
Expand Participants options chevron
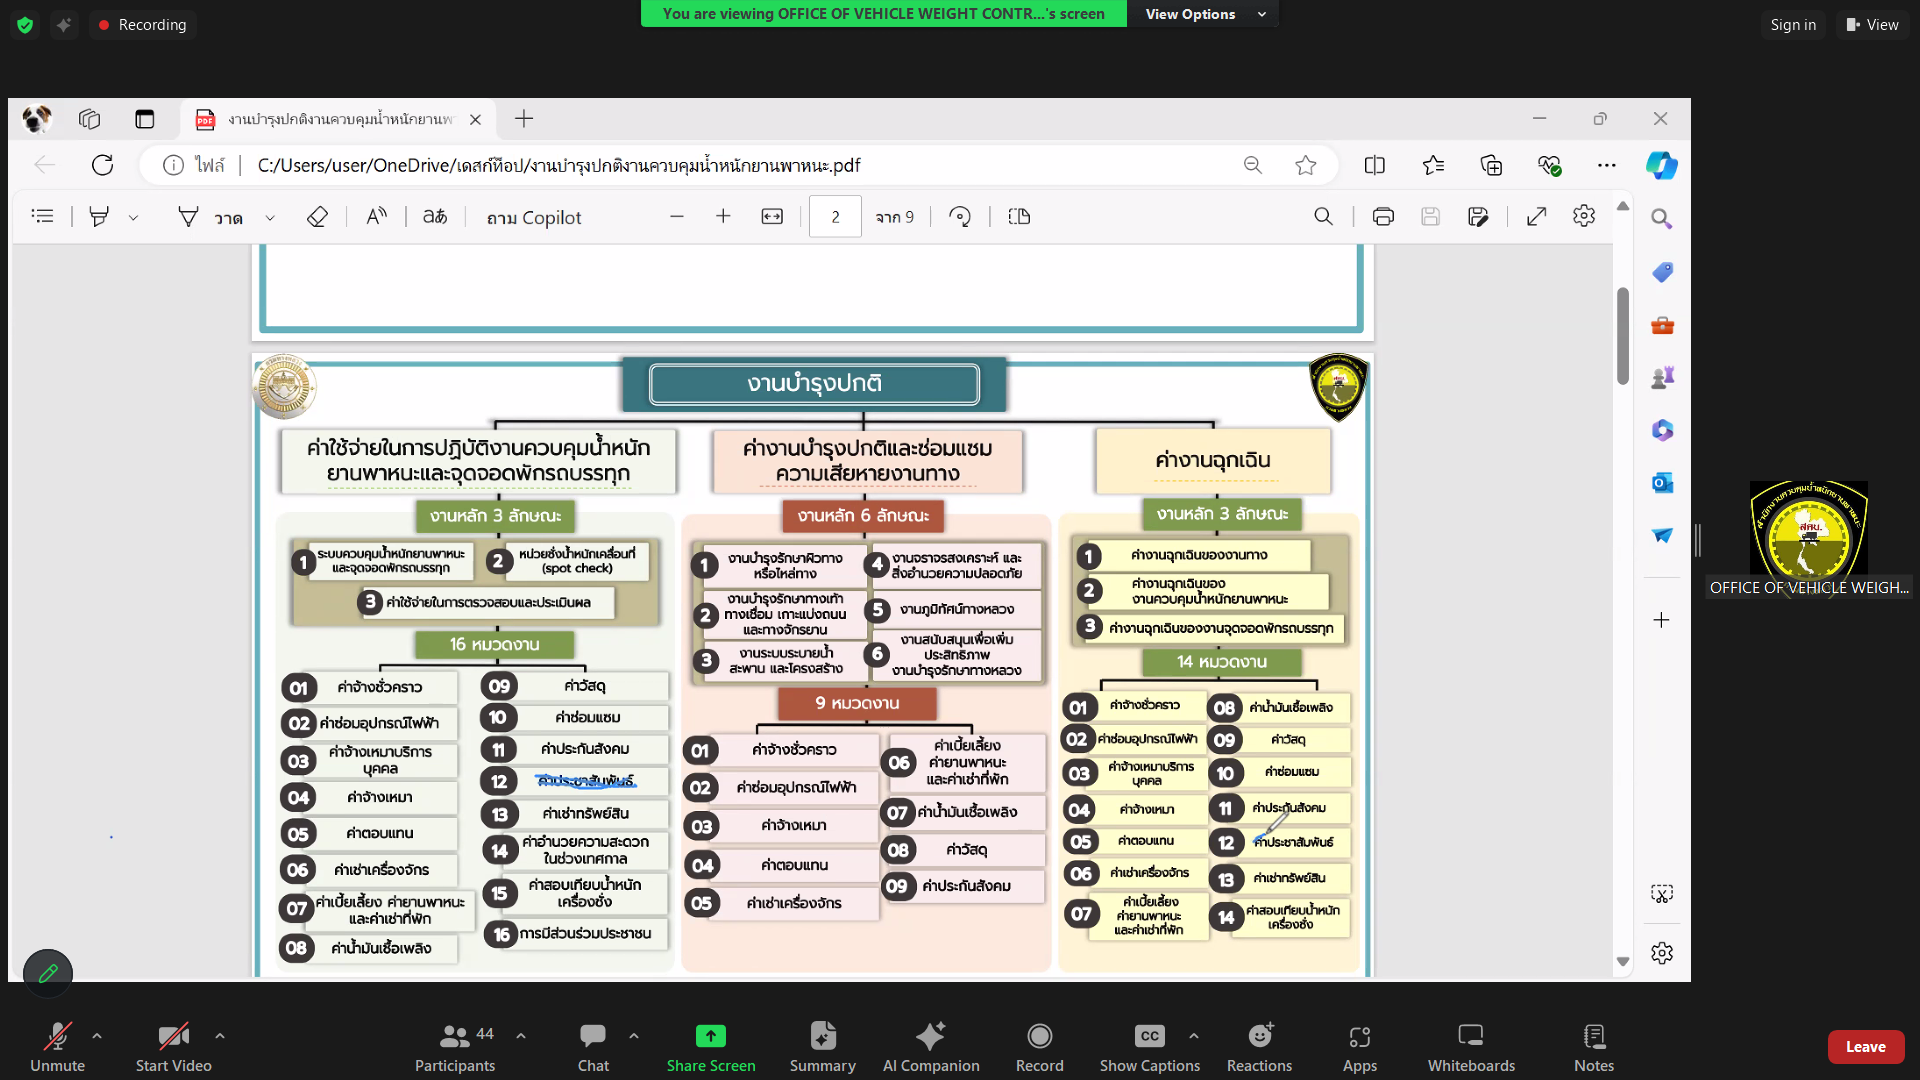(x=521, y=1036)
